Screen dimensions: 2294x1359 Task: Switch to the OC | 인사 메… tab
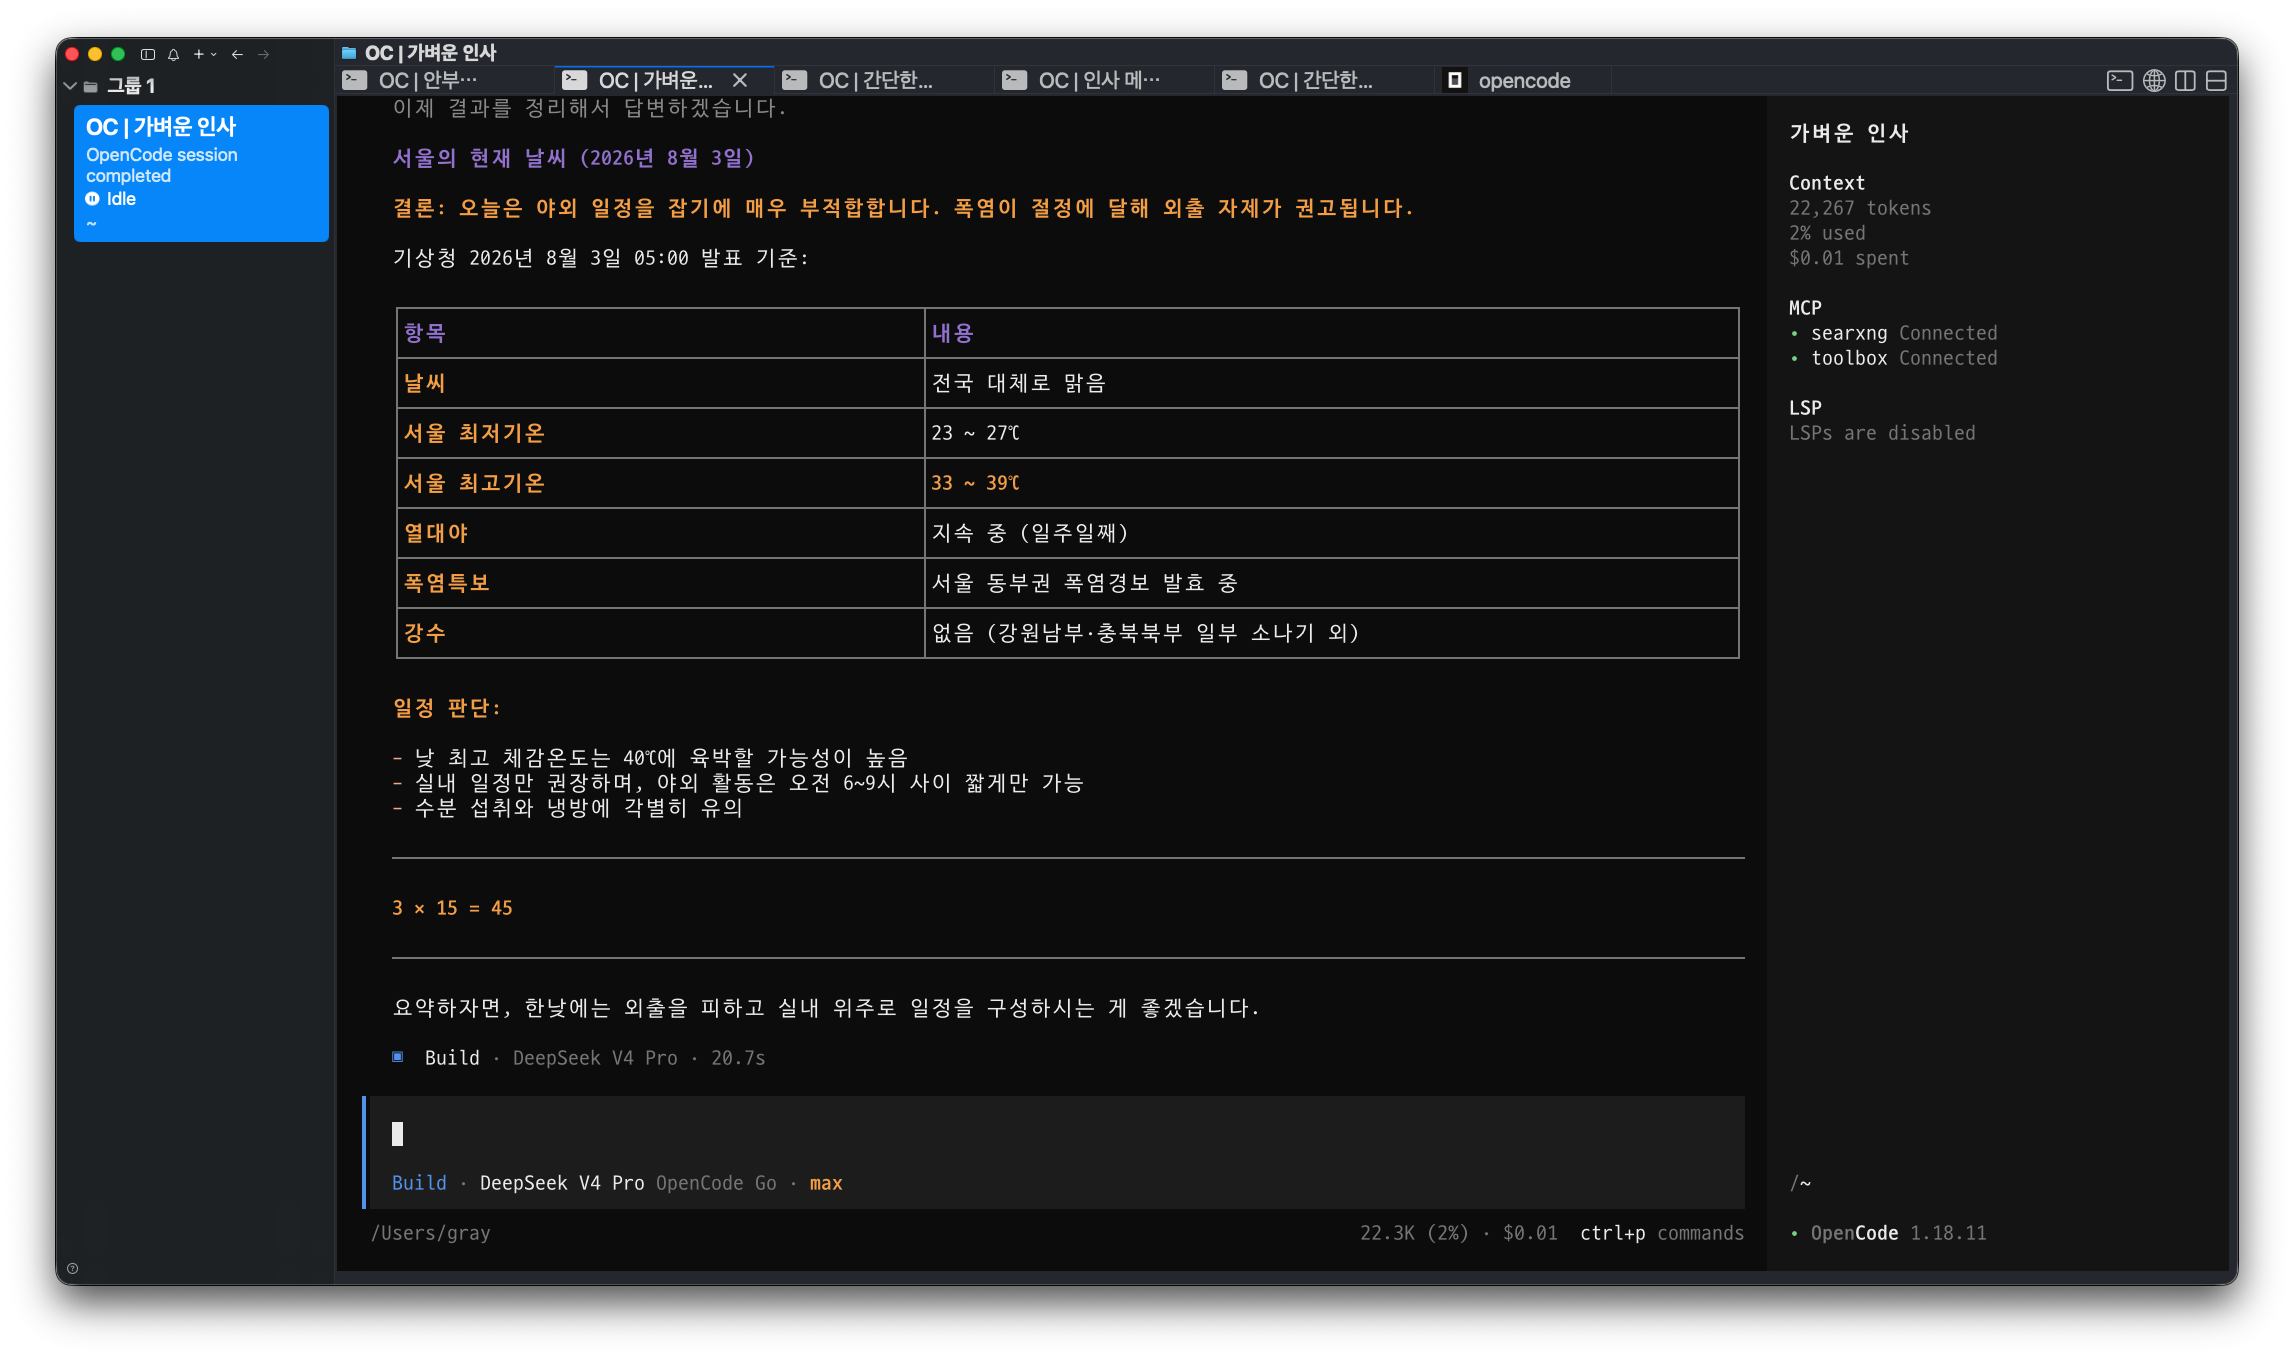(1103, 80)
